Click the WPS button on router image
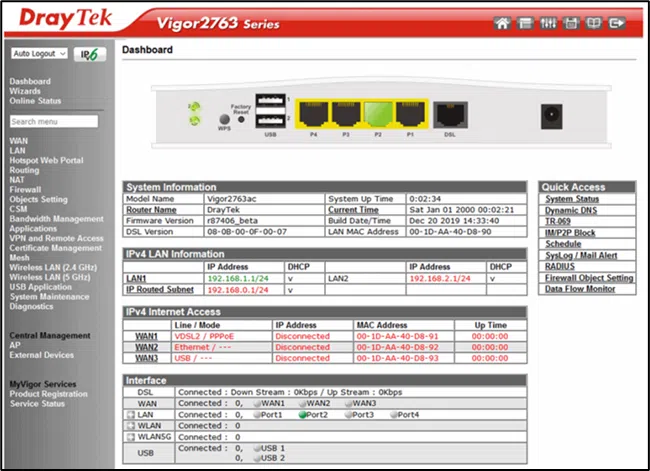 click(225, 118)
